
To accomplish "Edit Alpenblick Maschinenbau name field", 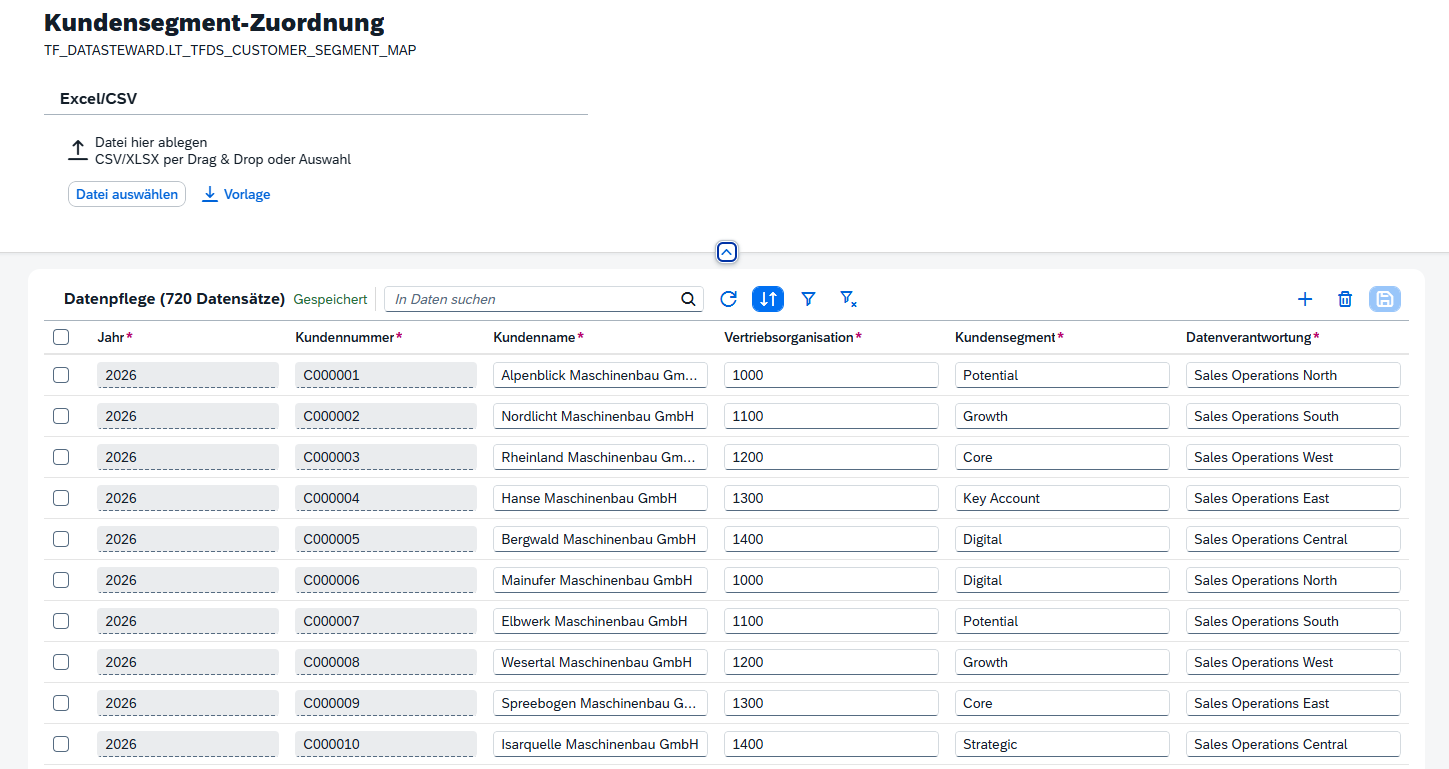I will coord(600,375).
